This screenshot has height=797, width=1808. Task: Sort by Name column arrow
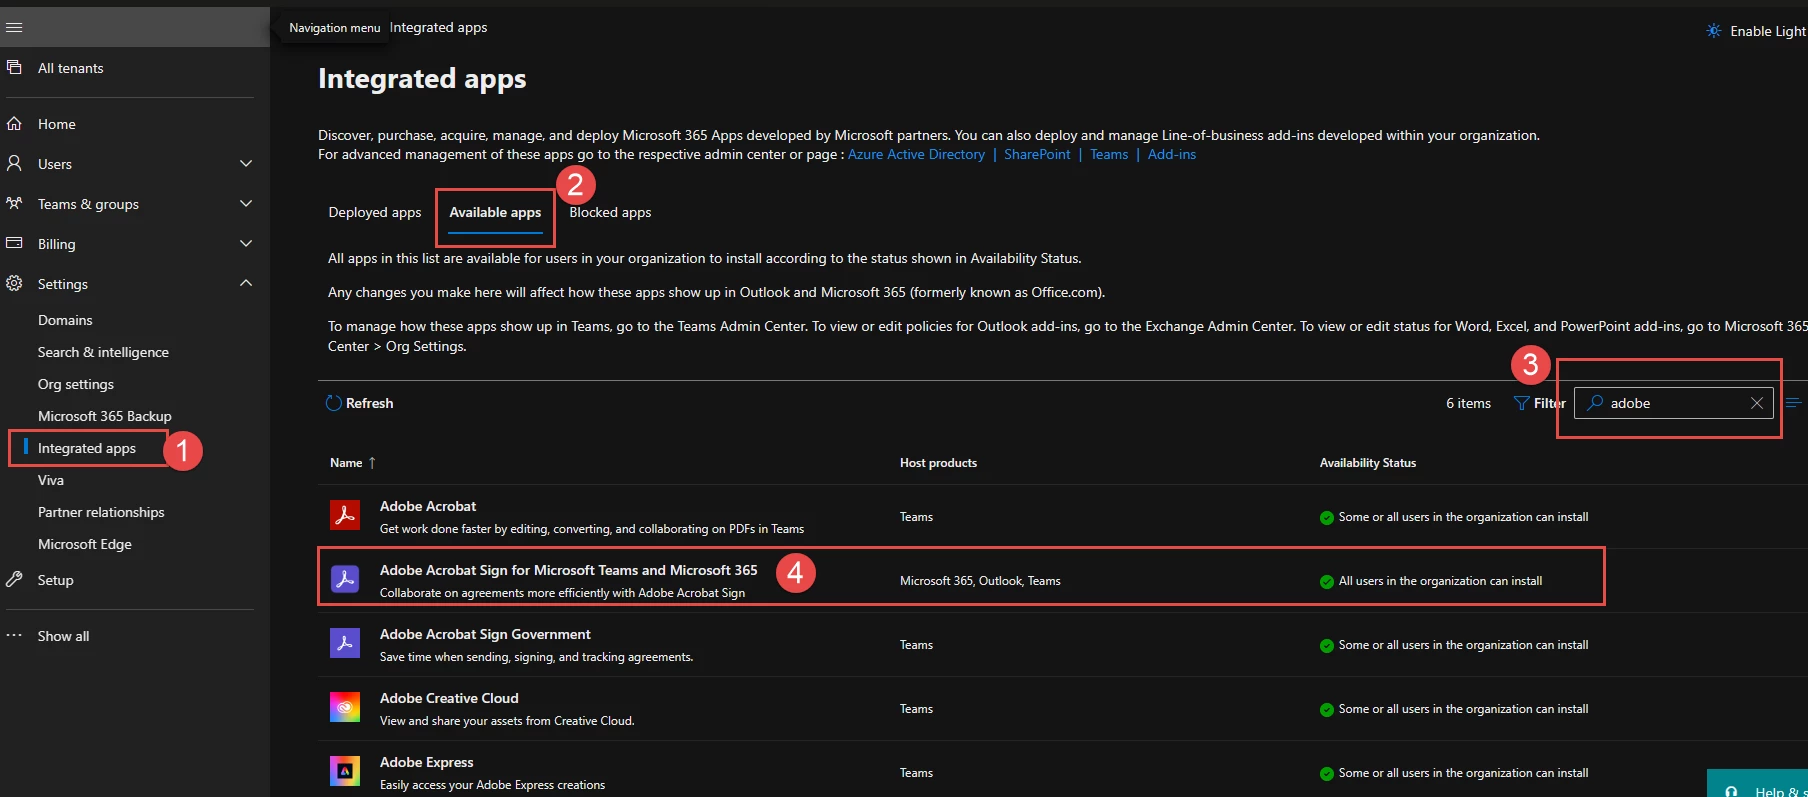(372, 463)
